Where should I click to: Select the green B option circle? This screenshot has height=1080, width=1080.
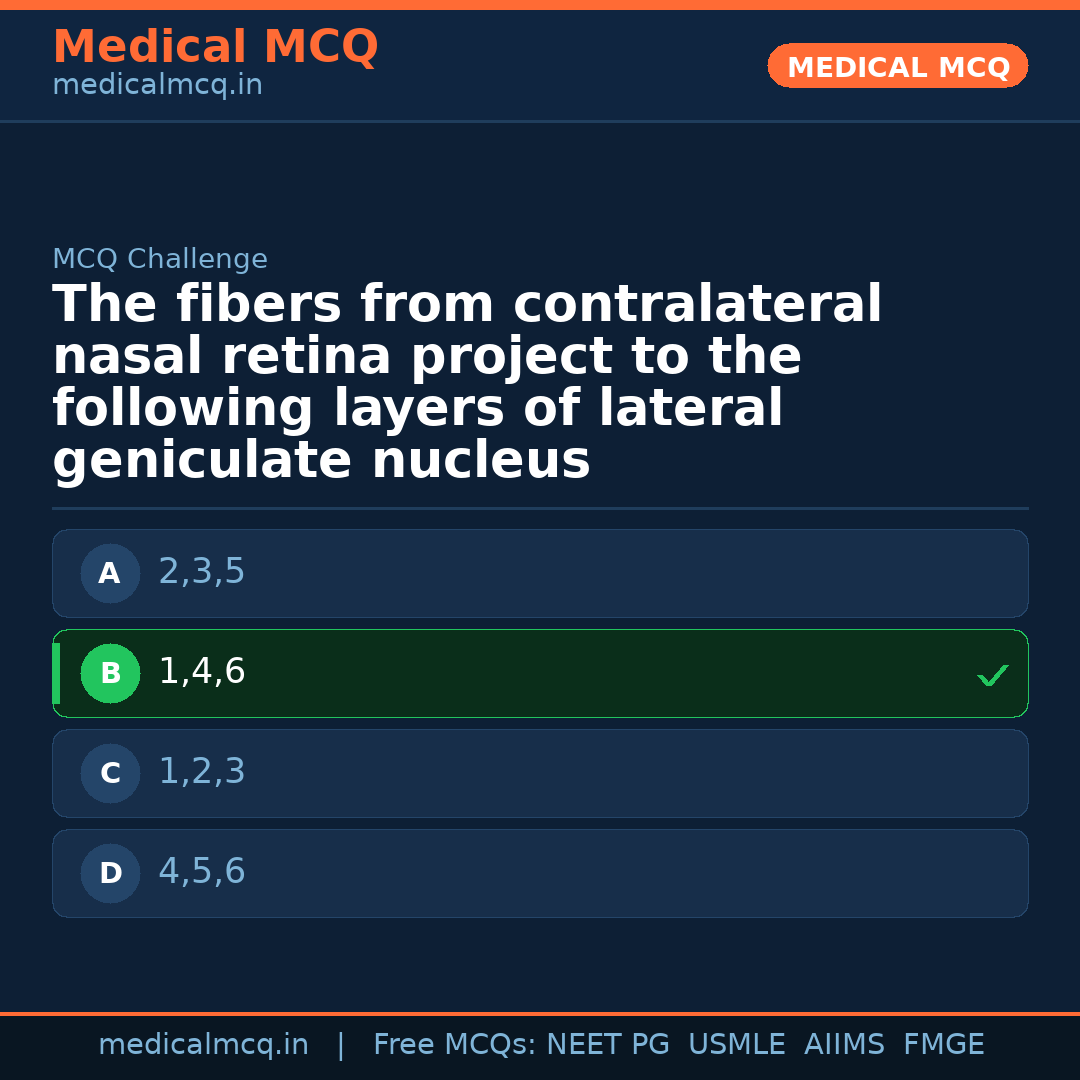tap(110, 673)
